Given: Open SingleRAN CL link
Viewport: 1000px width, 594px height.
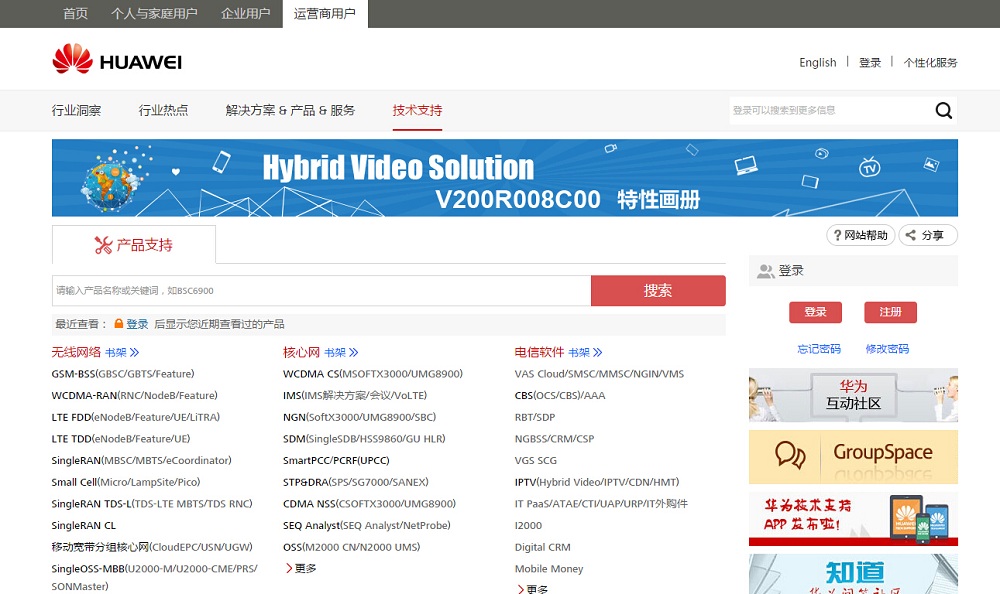Looking at the screenshot, I should click(84, 526).
